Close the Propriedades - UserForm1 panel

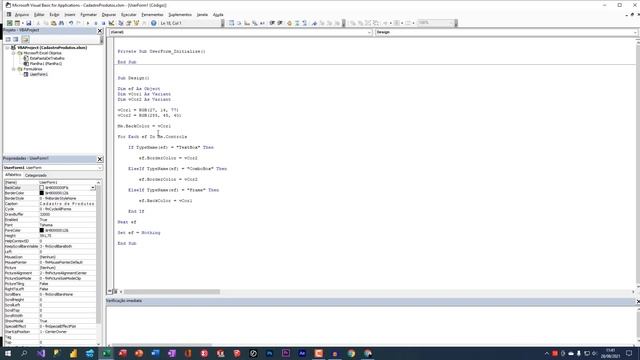click(100, 159)
